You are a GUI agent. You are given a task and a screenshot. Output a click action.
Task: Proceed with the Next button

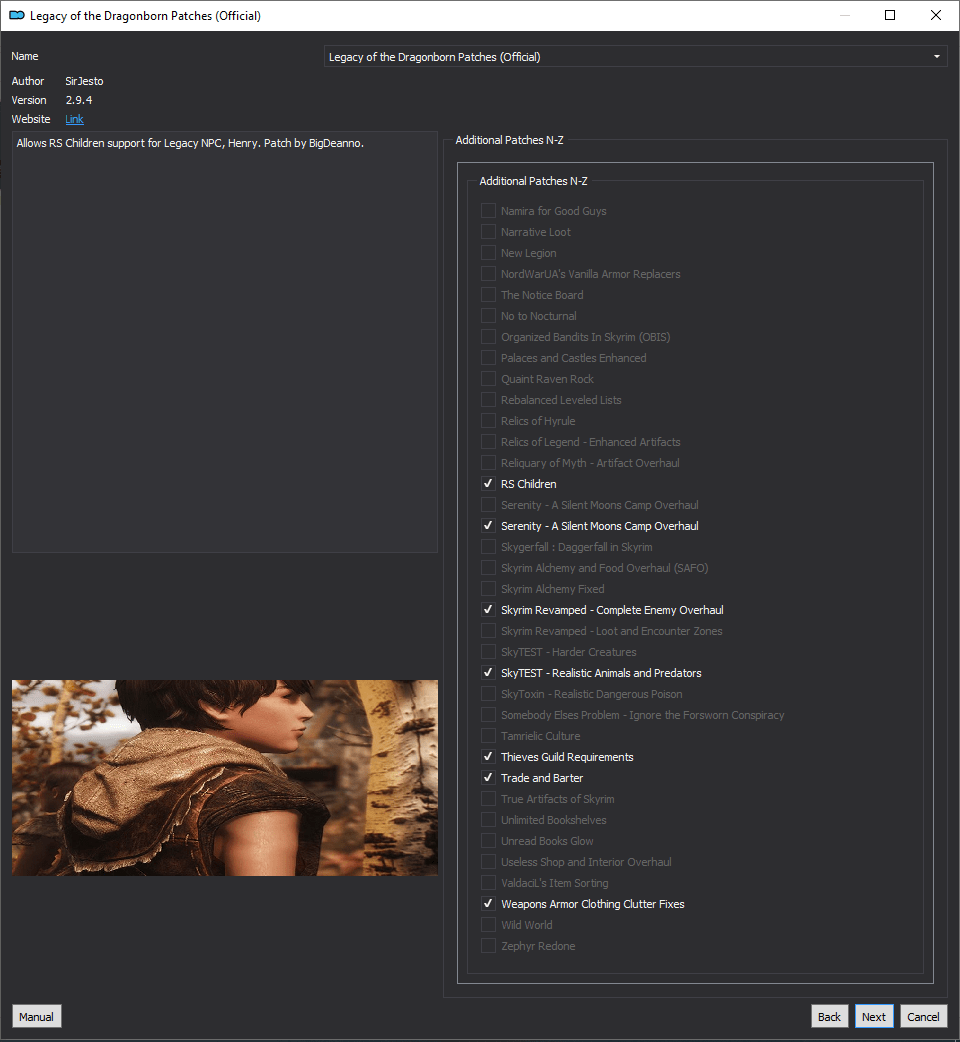pyautogui.click(x=874, y=1016)
